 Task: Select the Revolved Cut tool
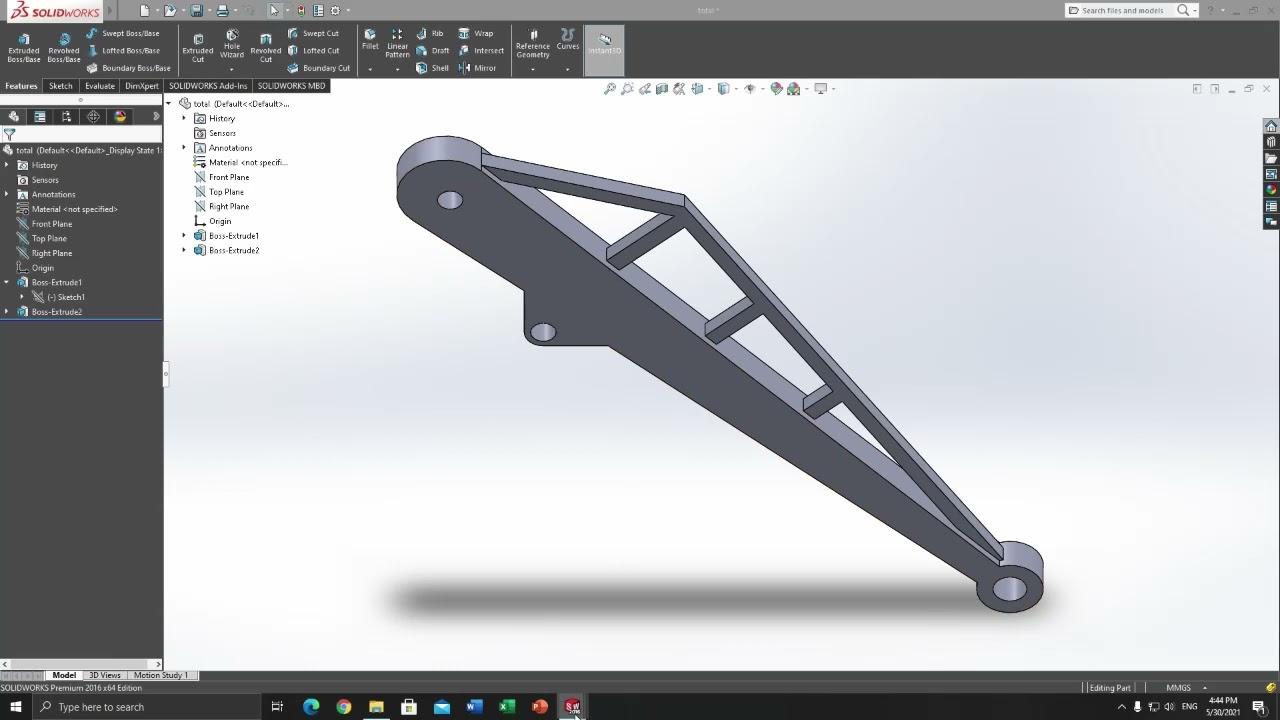coord(266,46)
